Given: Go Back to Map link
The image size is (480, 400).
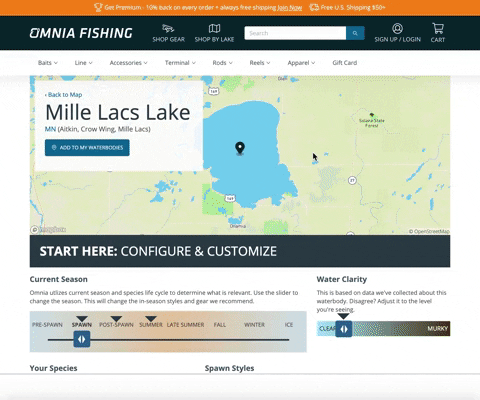Looking at the screenshot, I should tap(63, 95).
